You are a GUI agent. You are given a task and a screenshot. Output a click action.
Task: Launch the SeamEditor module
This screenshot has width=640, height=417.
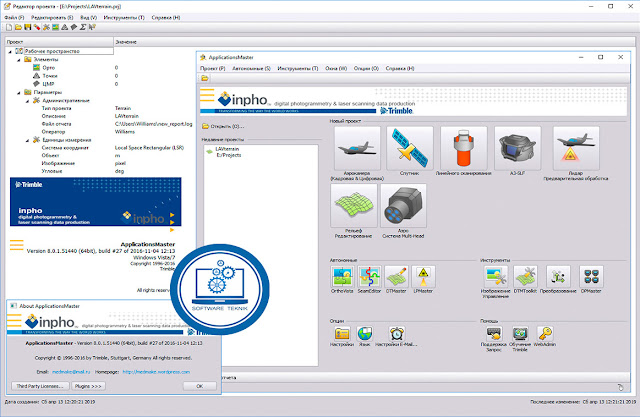pyautogui.click(x=369, y=276)
